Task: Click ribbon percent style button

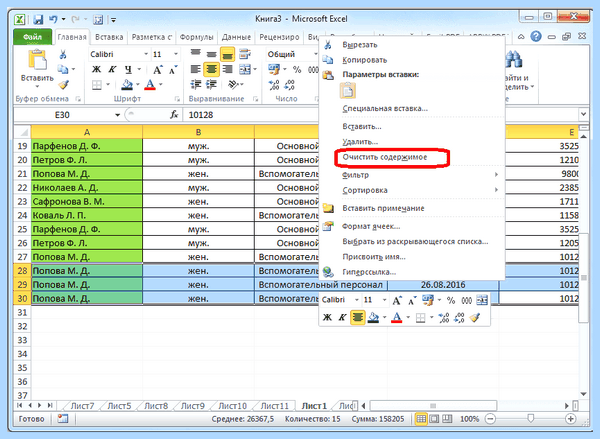Action: (x=297, y=69)
